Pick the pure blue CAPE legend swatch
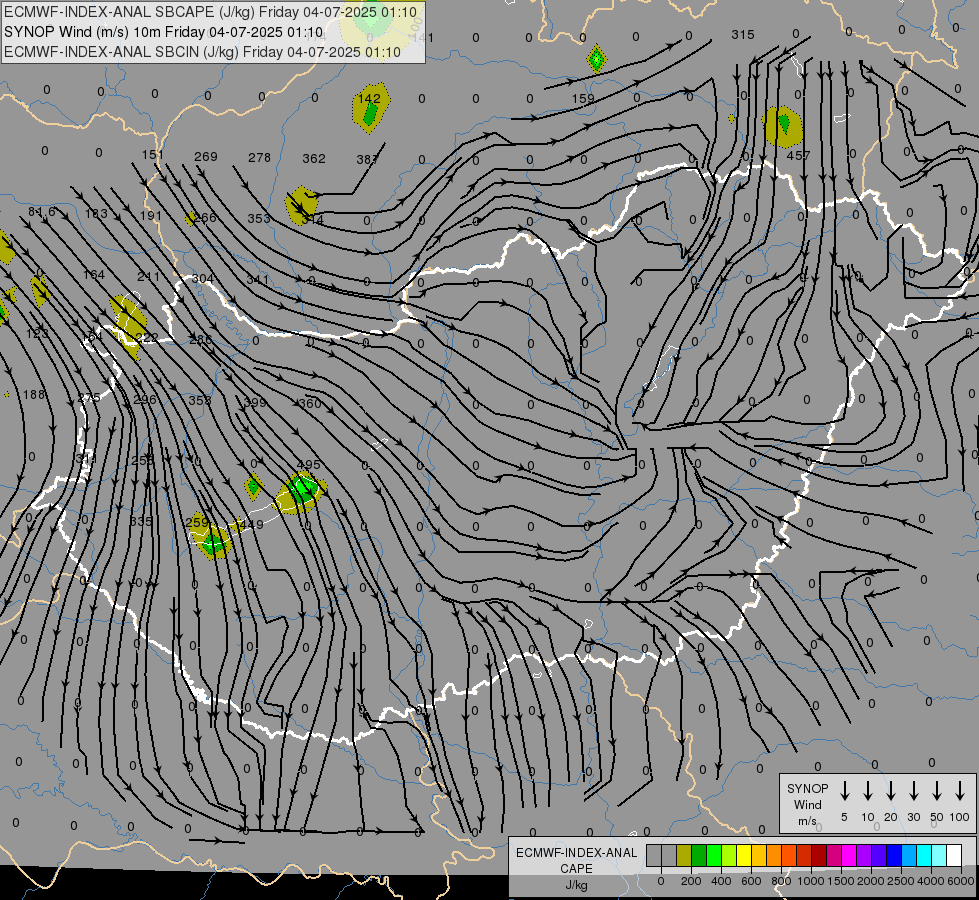This screenshot has height=900, width=979. pyautogui.click(x=893, y=856)
